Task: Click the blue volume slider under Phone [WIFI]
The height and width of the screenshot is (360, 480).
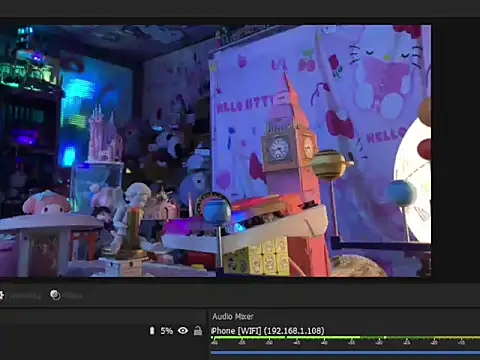Action: point(345,353)
